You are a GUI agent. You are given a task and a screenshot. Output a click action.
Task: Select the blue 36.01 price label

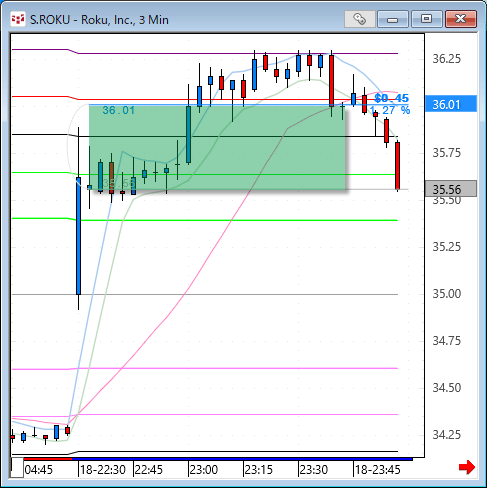coord(451,104)
